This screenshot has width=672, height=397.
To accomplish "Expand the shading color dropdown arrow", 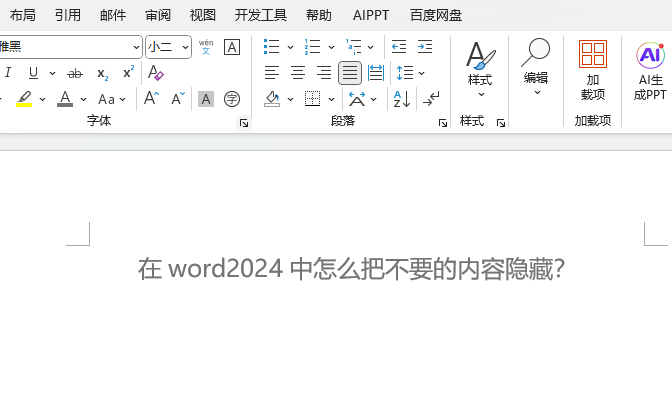I will tap(290, 99).
